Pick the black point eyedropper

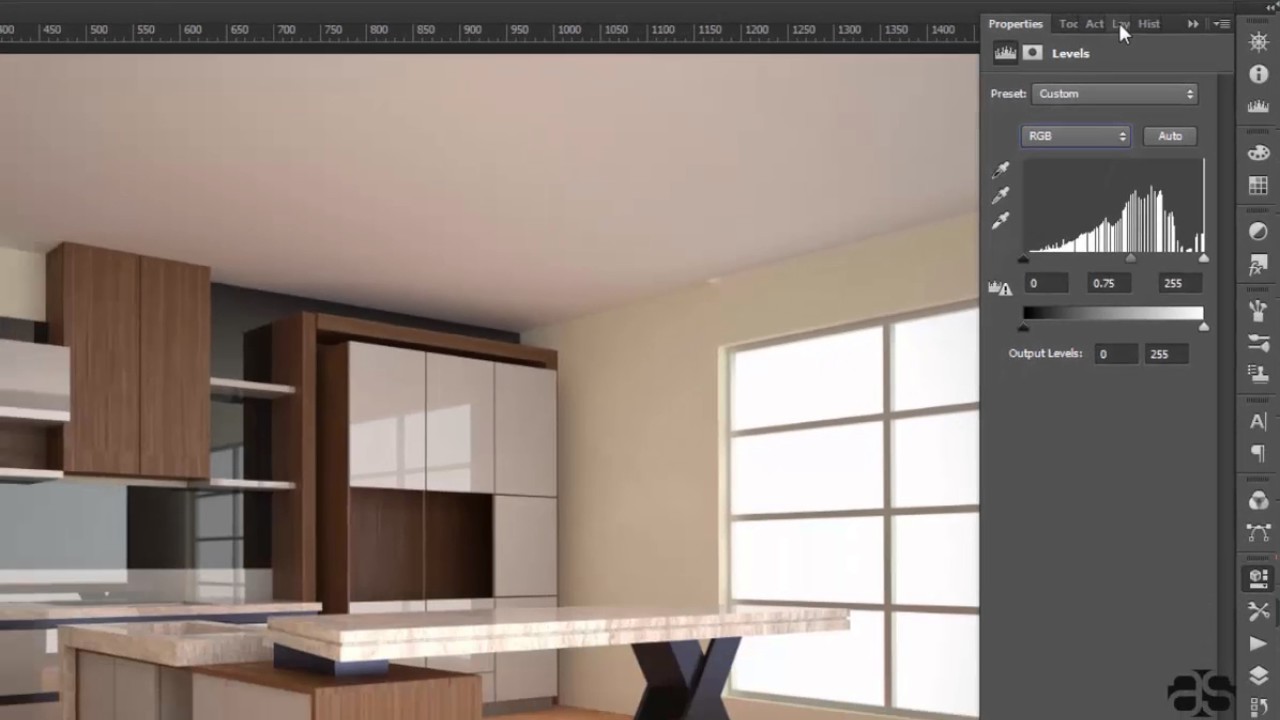coord(1001,170)
